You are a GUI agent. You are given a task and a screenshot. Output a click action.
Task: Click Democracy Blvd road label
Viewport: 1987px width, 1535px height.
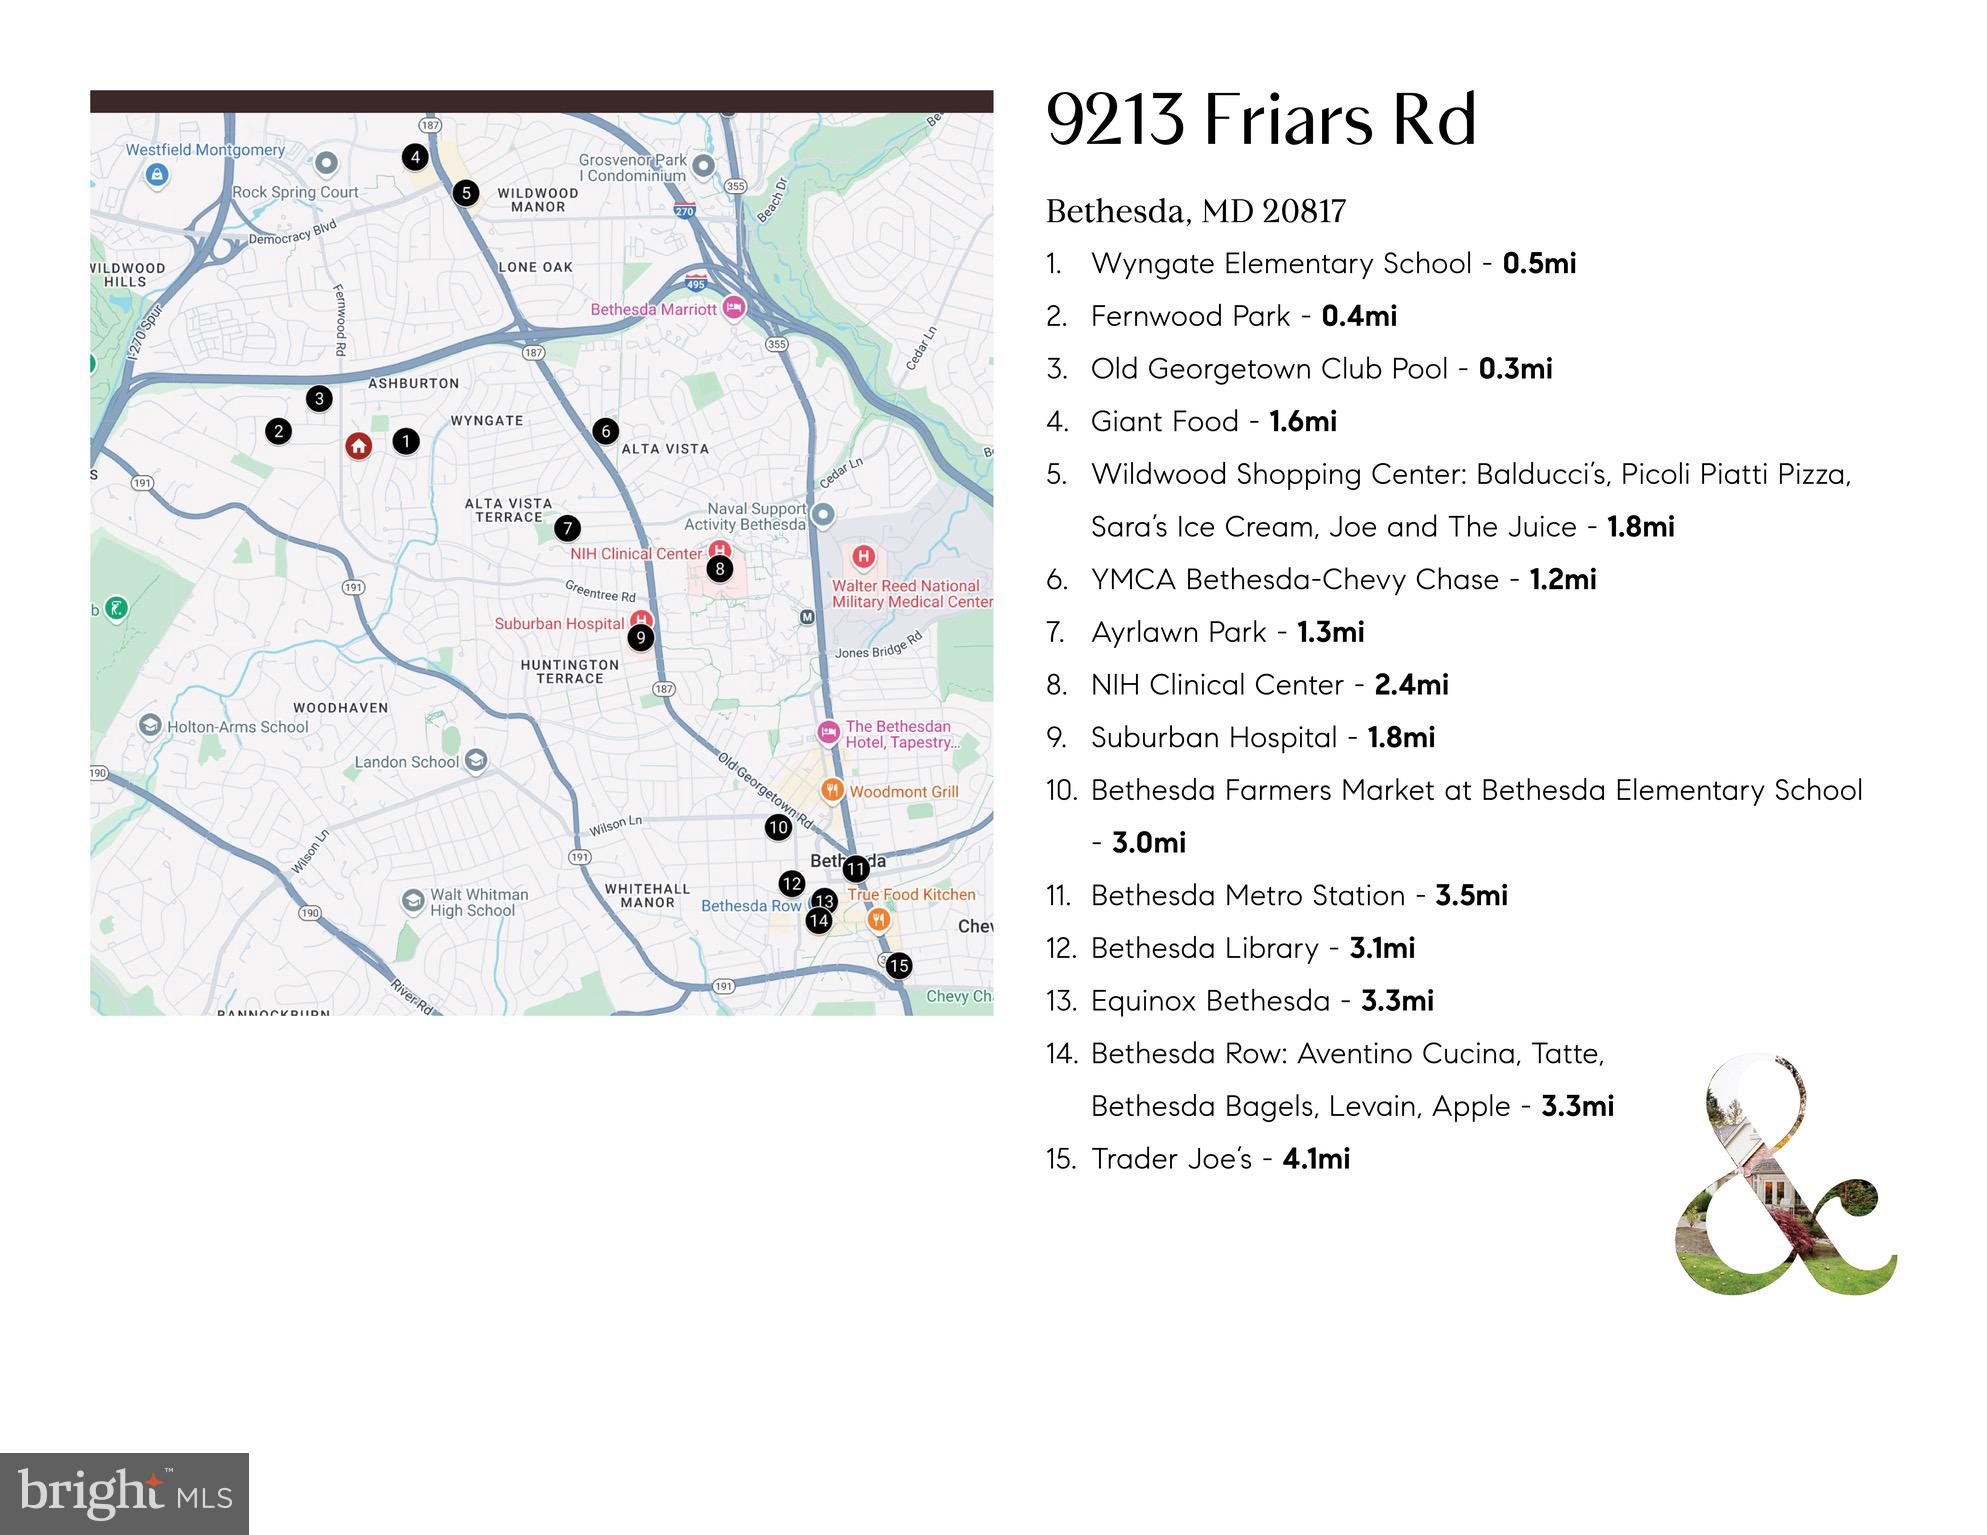[292, 232]
